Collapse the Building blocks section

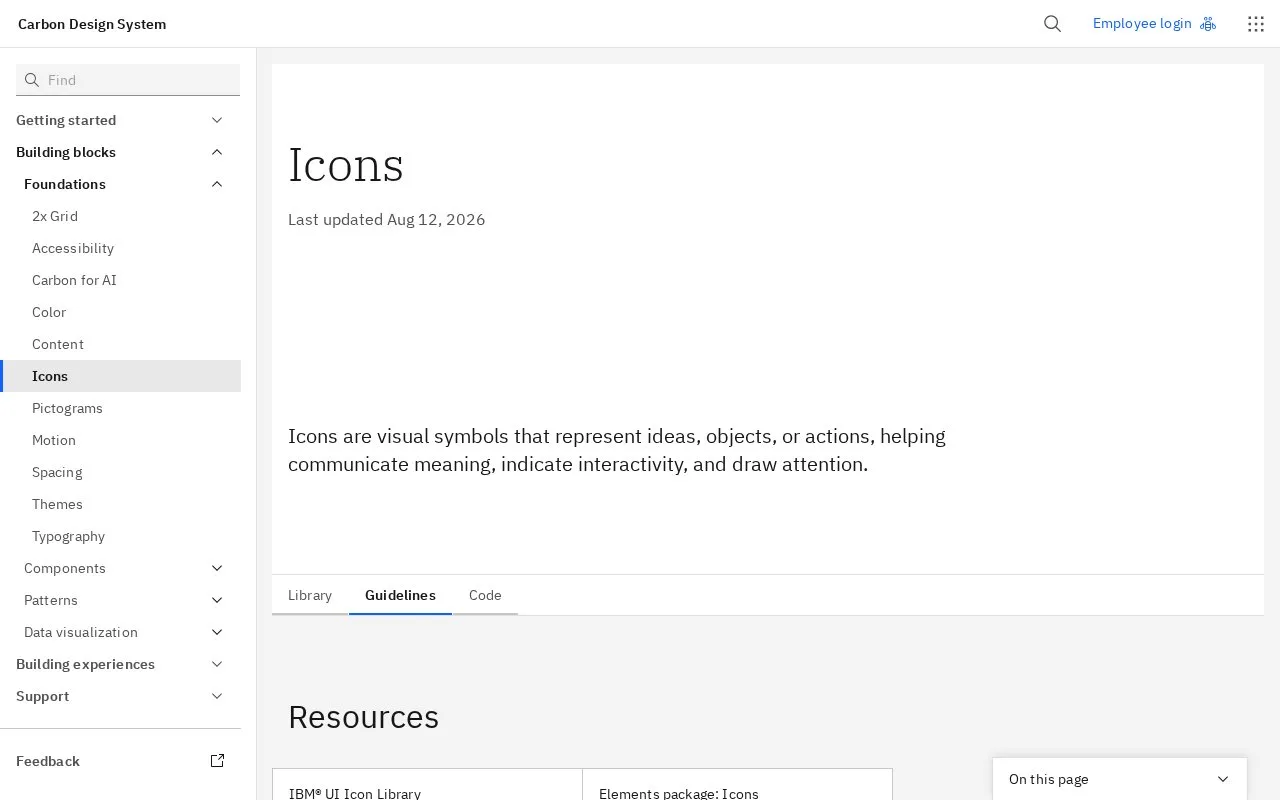120,152
